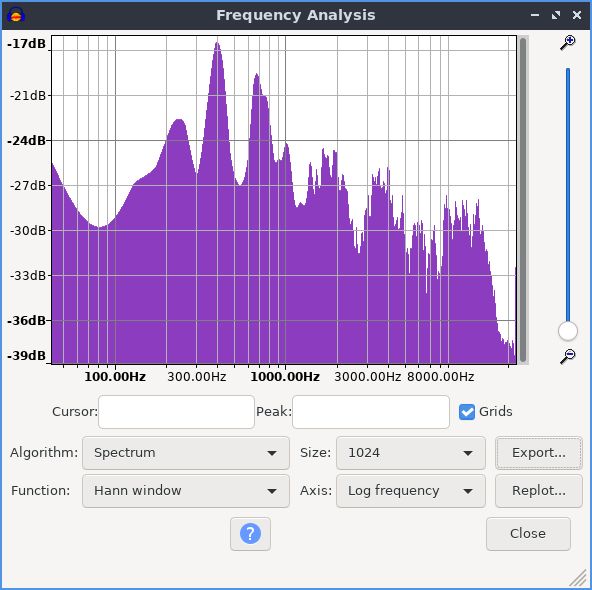Click the Replot... button
The width and height of the screenshot is (592, 590).
(x=539, y=491)
